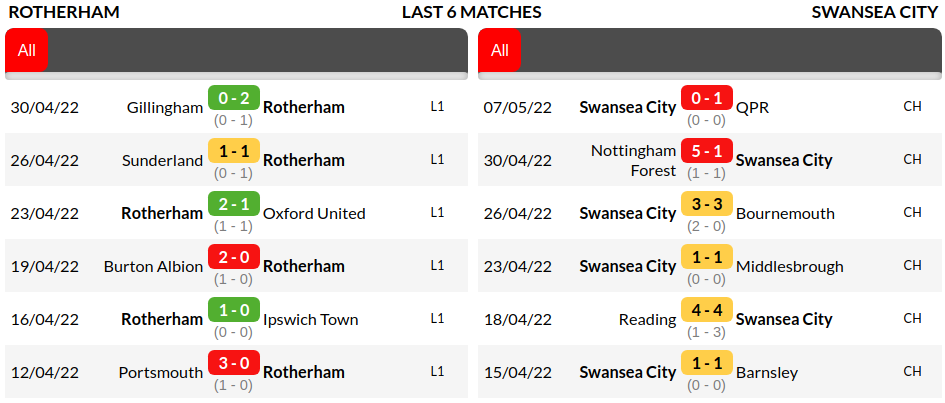The image size is (945, 403).
Task: Click the 3 - 3 Swansea vs Bournemouth score
Action: pos(707,204)
